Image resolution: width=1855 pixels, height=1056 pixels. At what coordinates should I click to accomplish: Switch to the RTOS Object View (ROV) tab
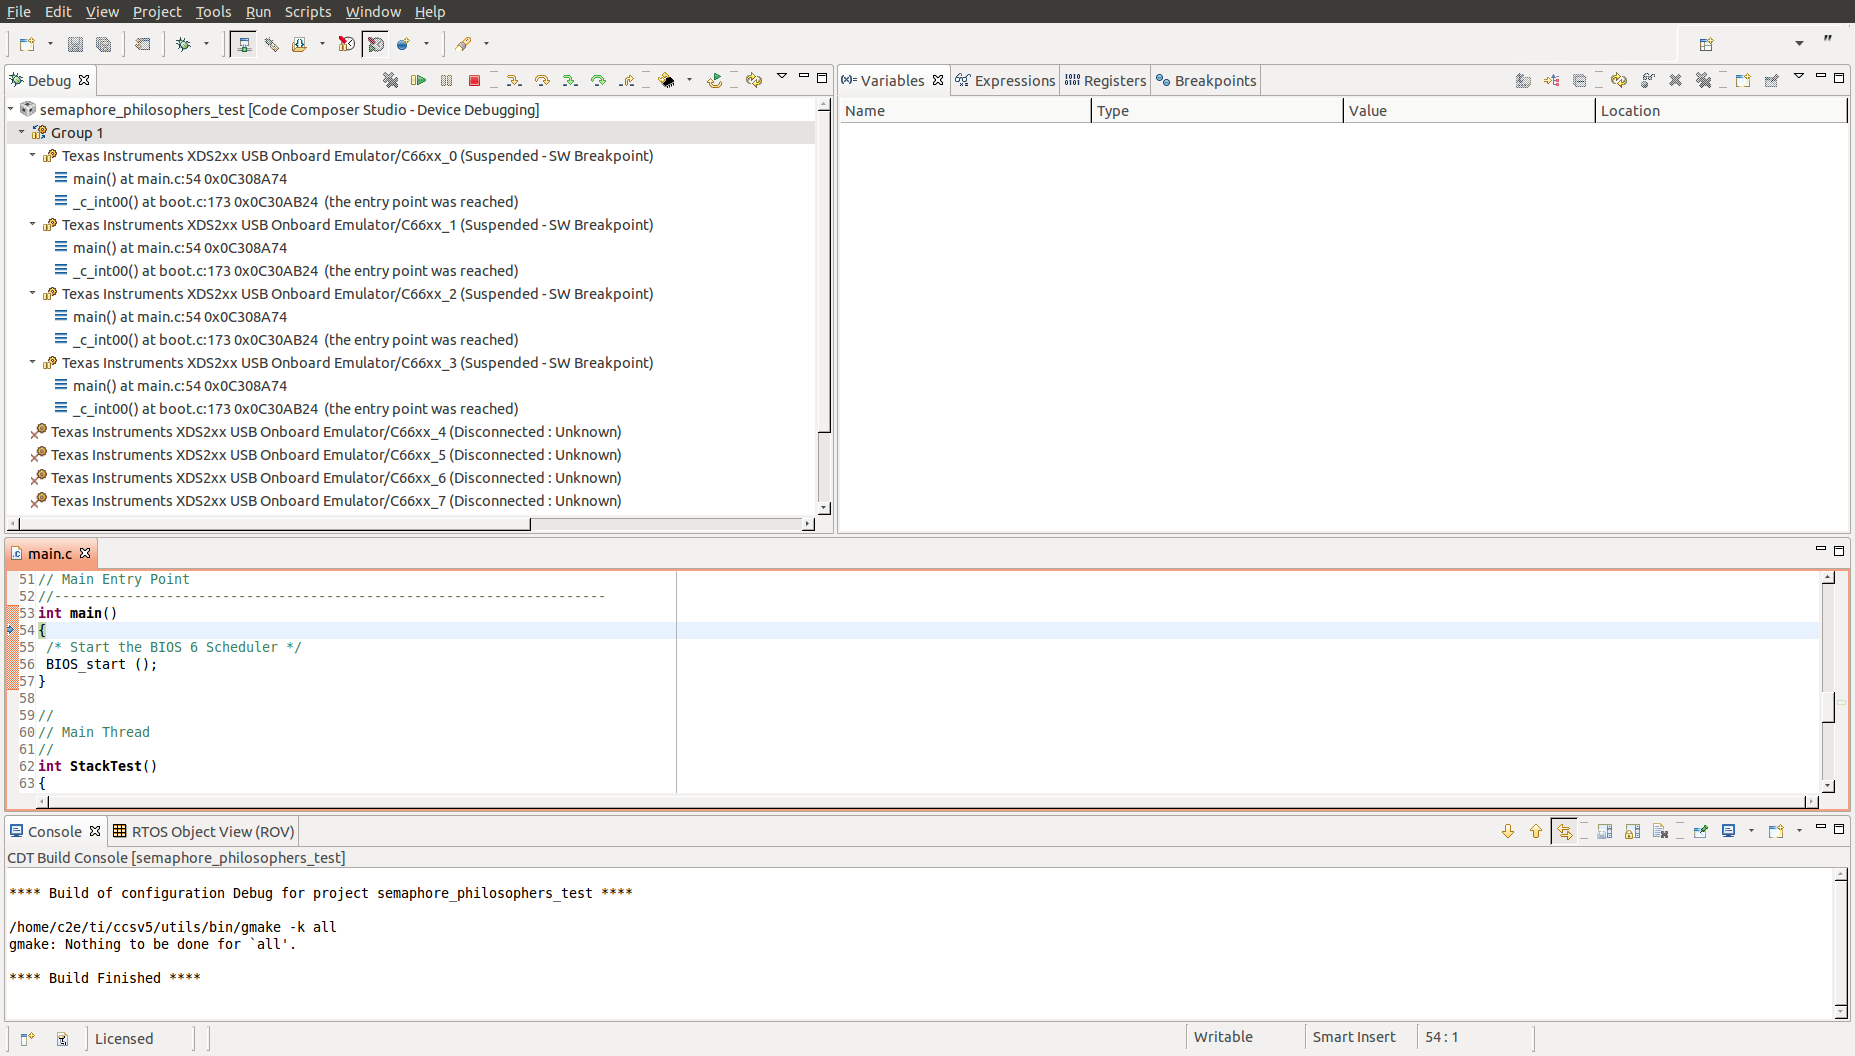(203, 831)
